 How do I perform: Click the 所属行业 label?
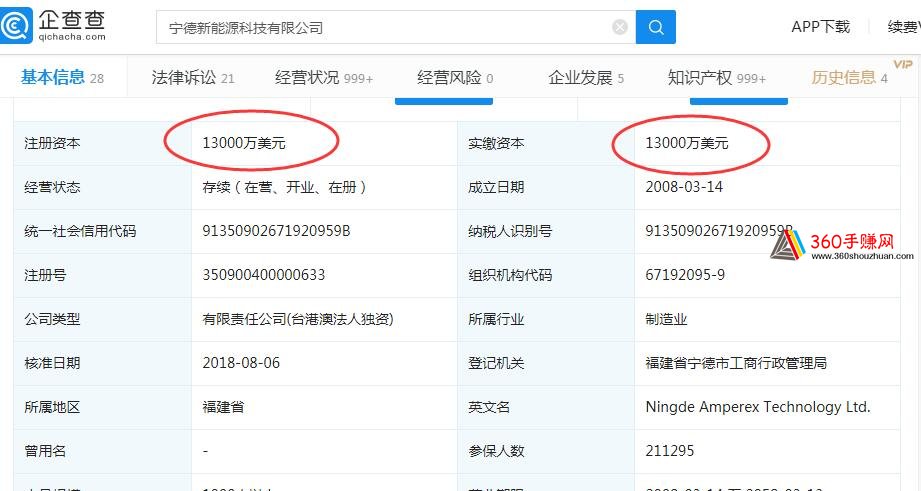pyautogui.click(x=496, y=319)
